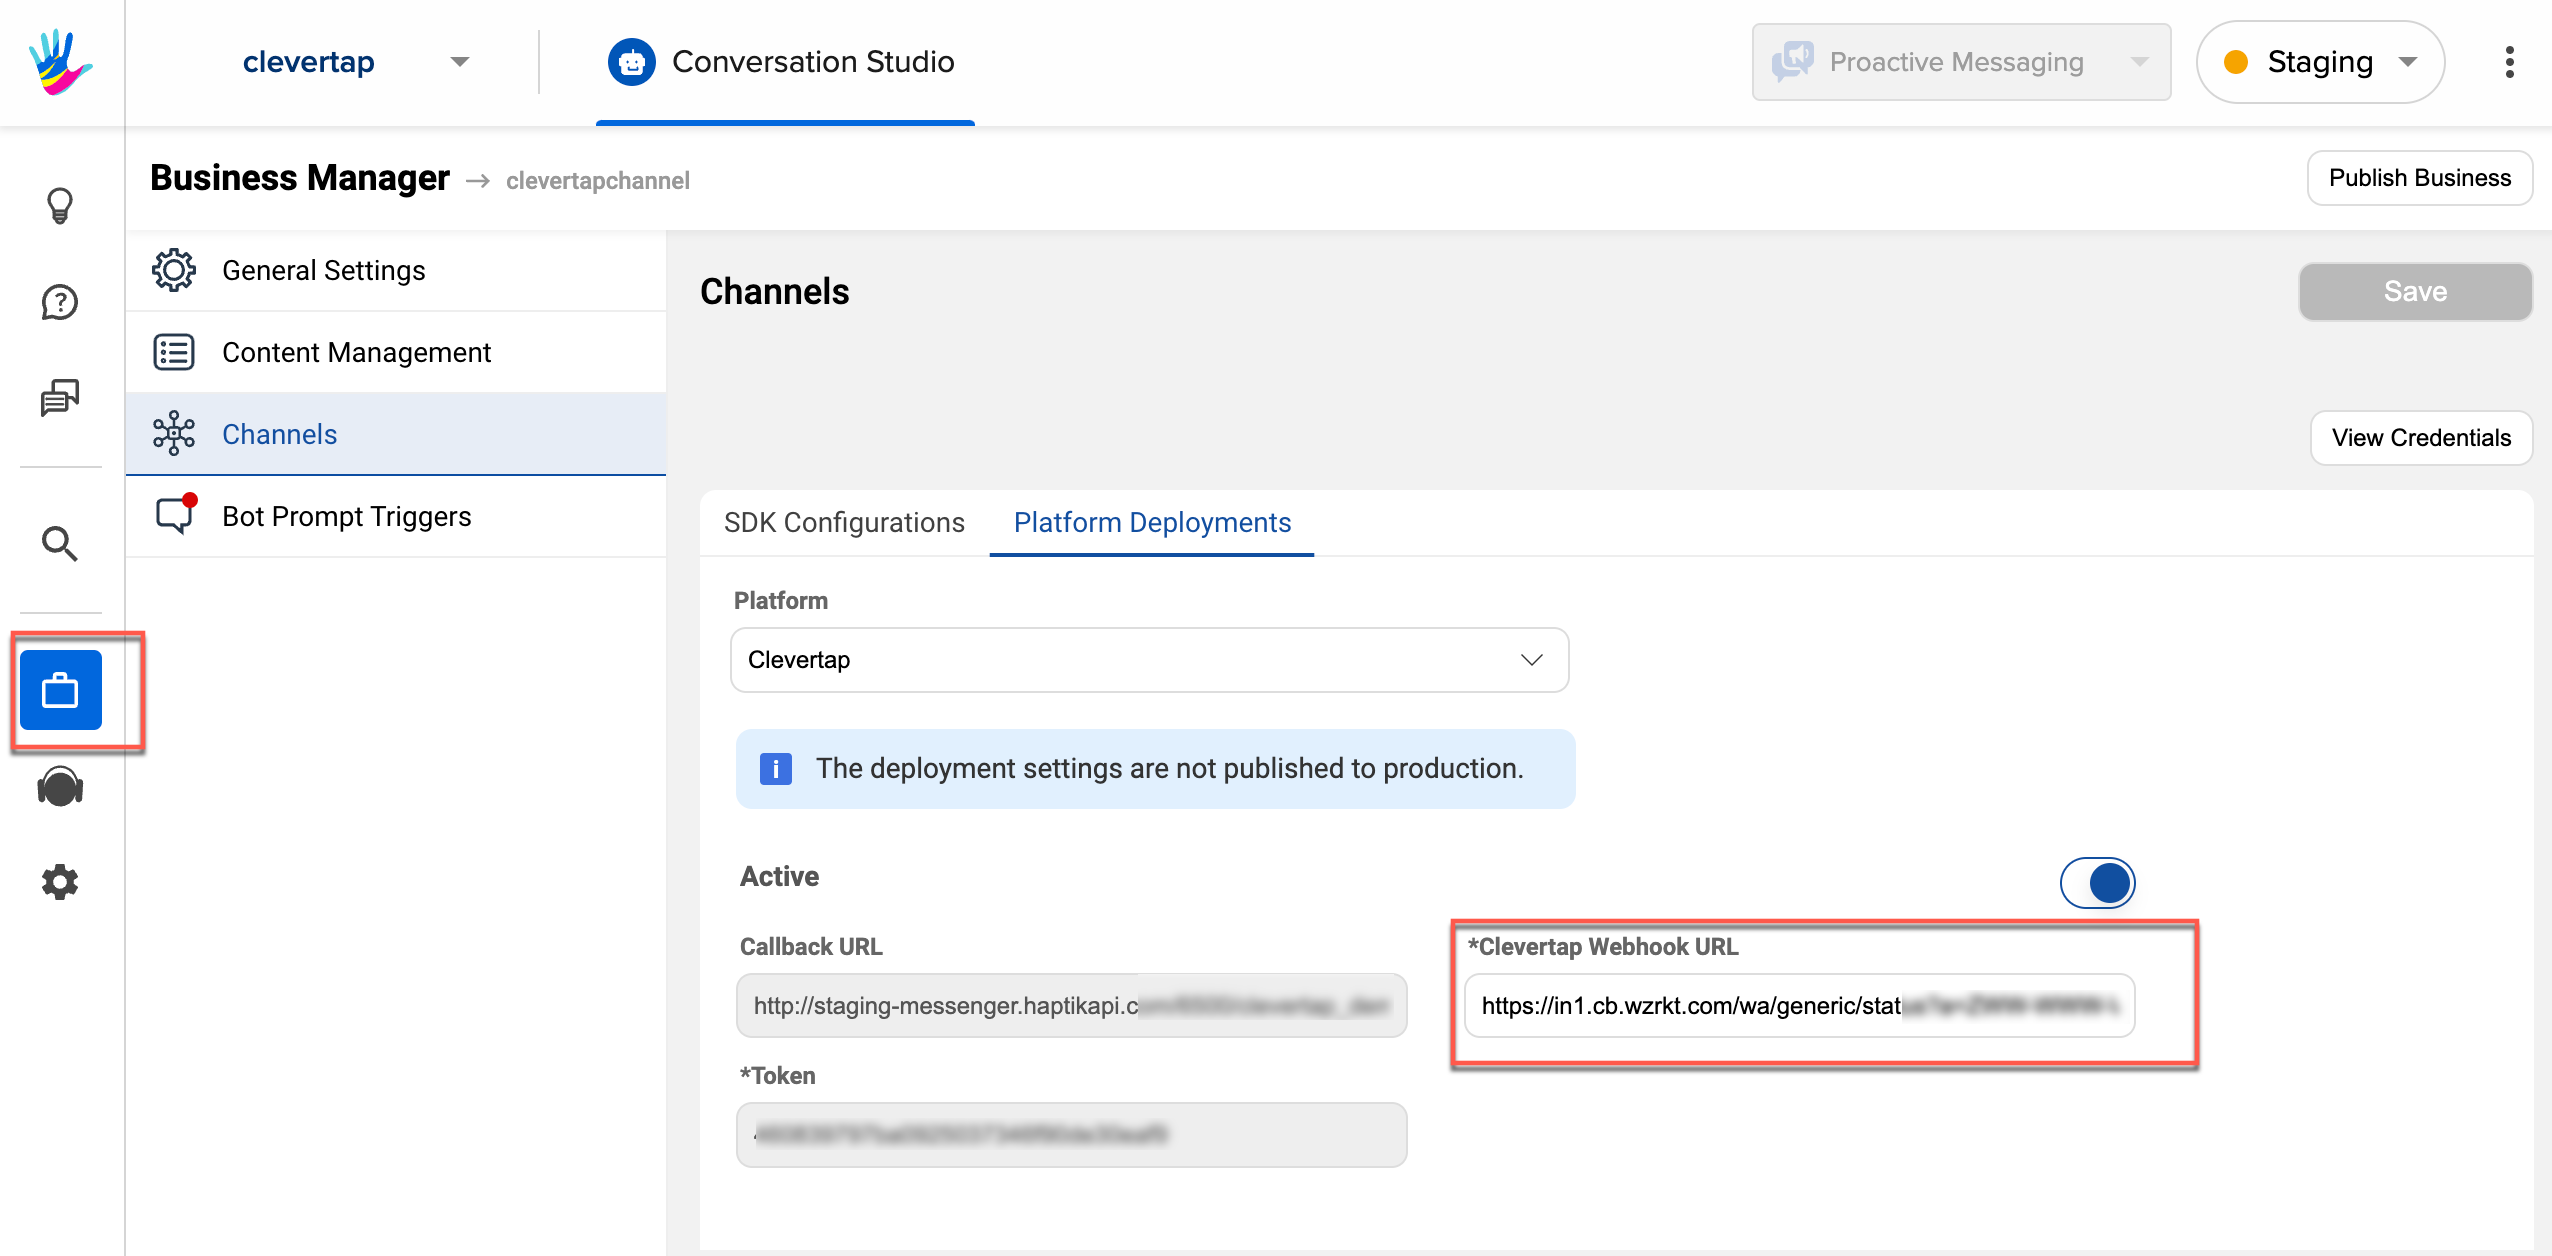Click the Callback URL field
Image resolution: width=2552 pixels, height=1256 pixels.
coord(1072,1006)
